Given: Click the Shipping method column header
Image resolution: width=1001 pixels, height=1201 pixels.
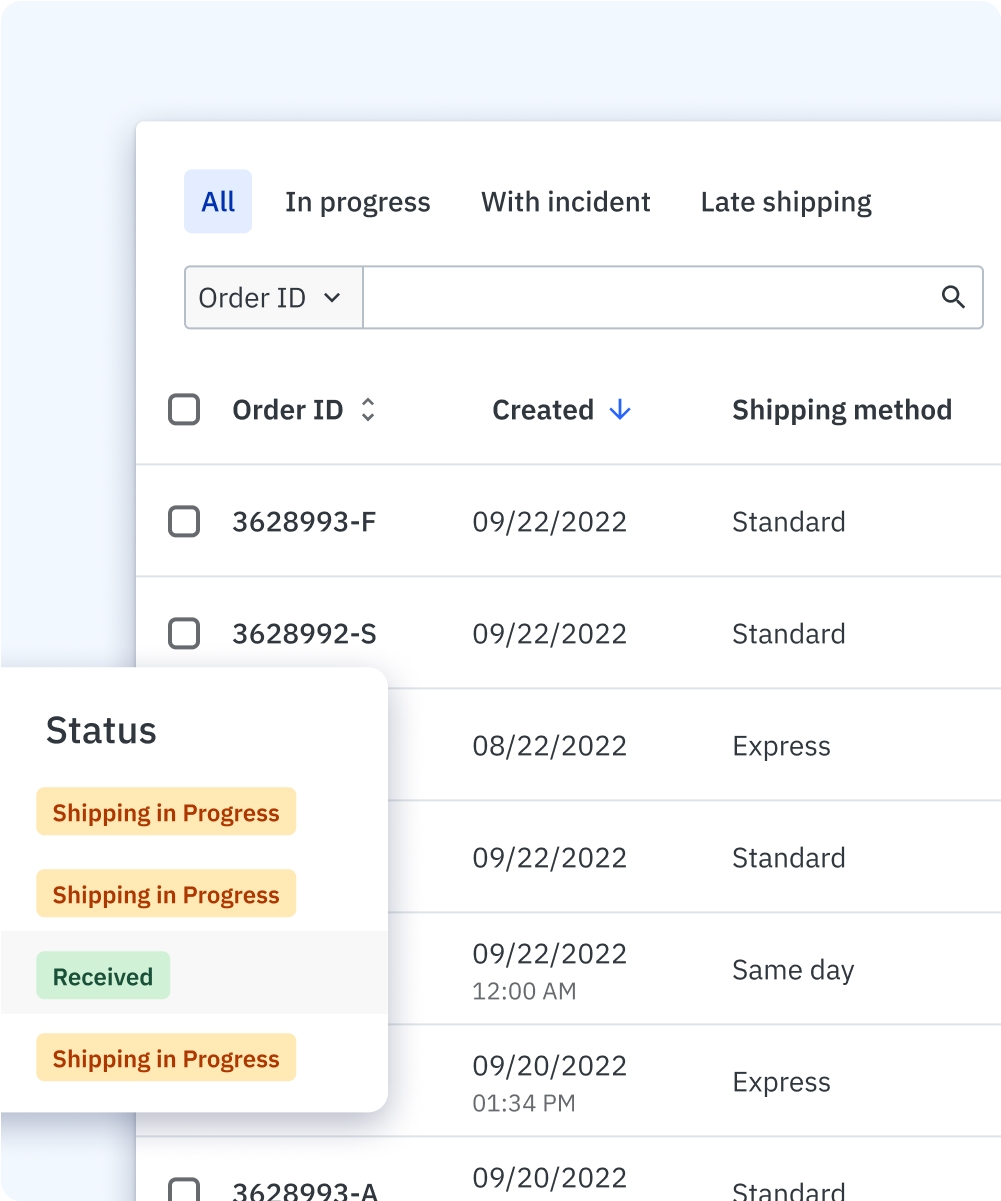Looking at the screenshot, I should click(841, 410).
